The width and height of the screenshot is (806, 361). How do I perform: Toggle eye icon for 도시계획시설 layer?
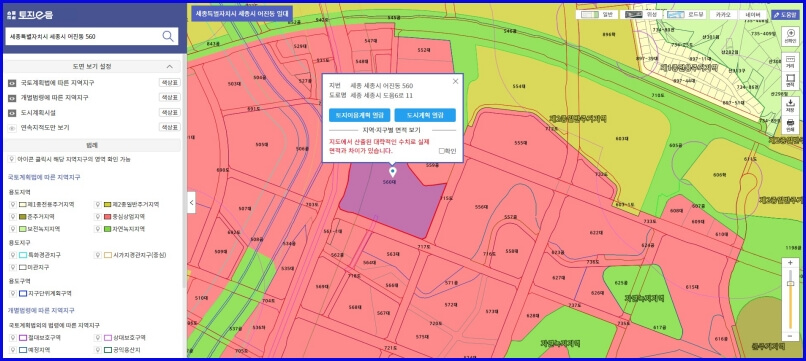[12, 113]
